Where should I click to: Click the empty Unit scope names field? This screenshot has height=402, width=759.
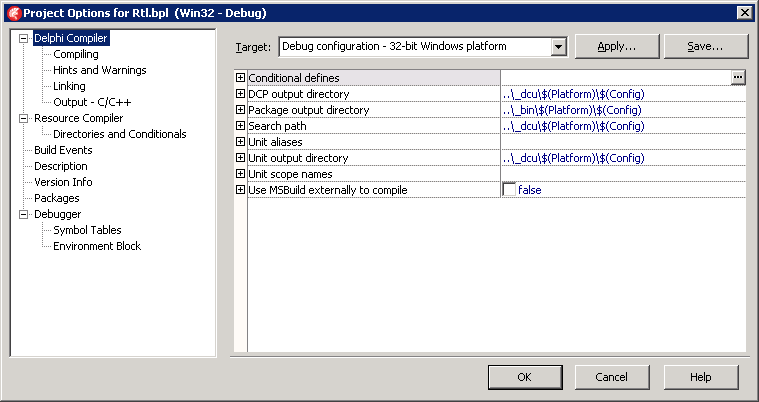point(623,174)
